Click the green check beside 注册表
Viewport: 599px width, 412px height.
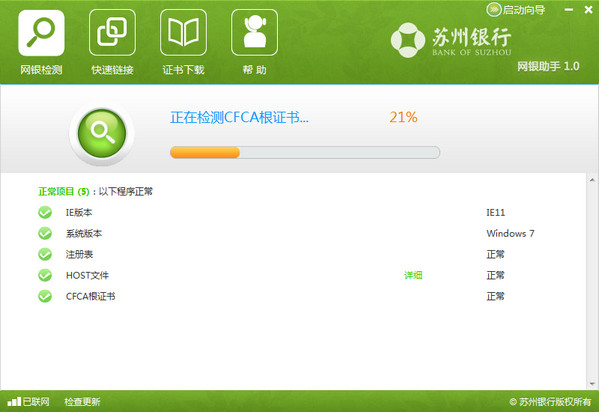45,255
